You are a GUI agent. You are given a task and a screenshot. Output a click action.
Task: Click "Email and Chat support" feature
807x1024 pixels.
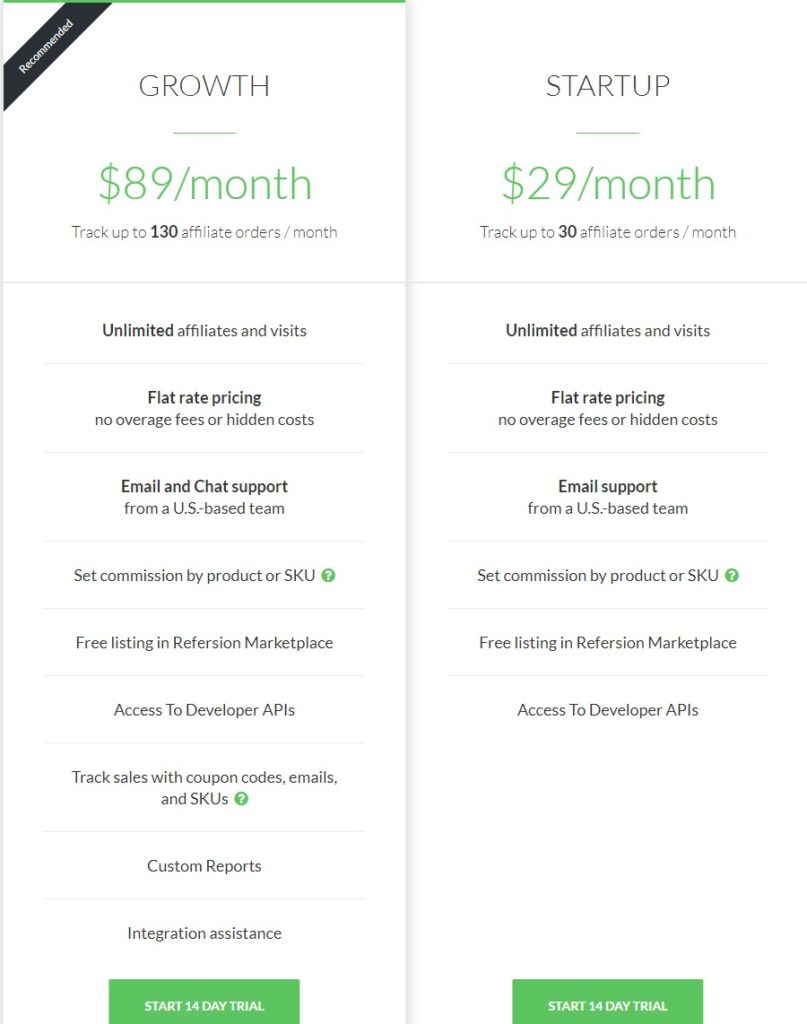[204, 487]
